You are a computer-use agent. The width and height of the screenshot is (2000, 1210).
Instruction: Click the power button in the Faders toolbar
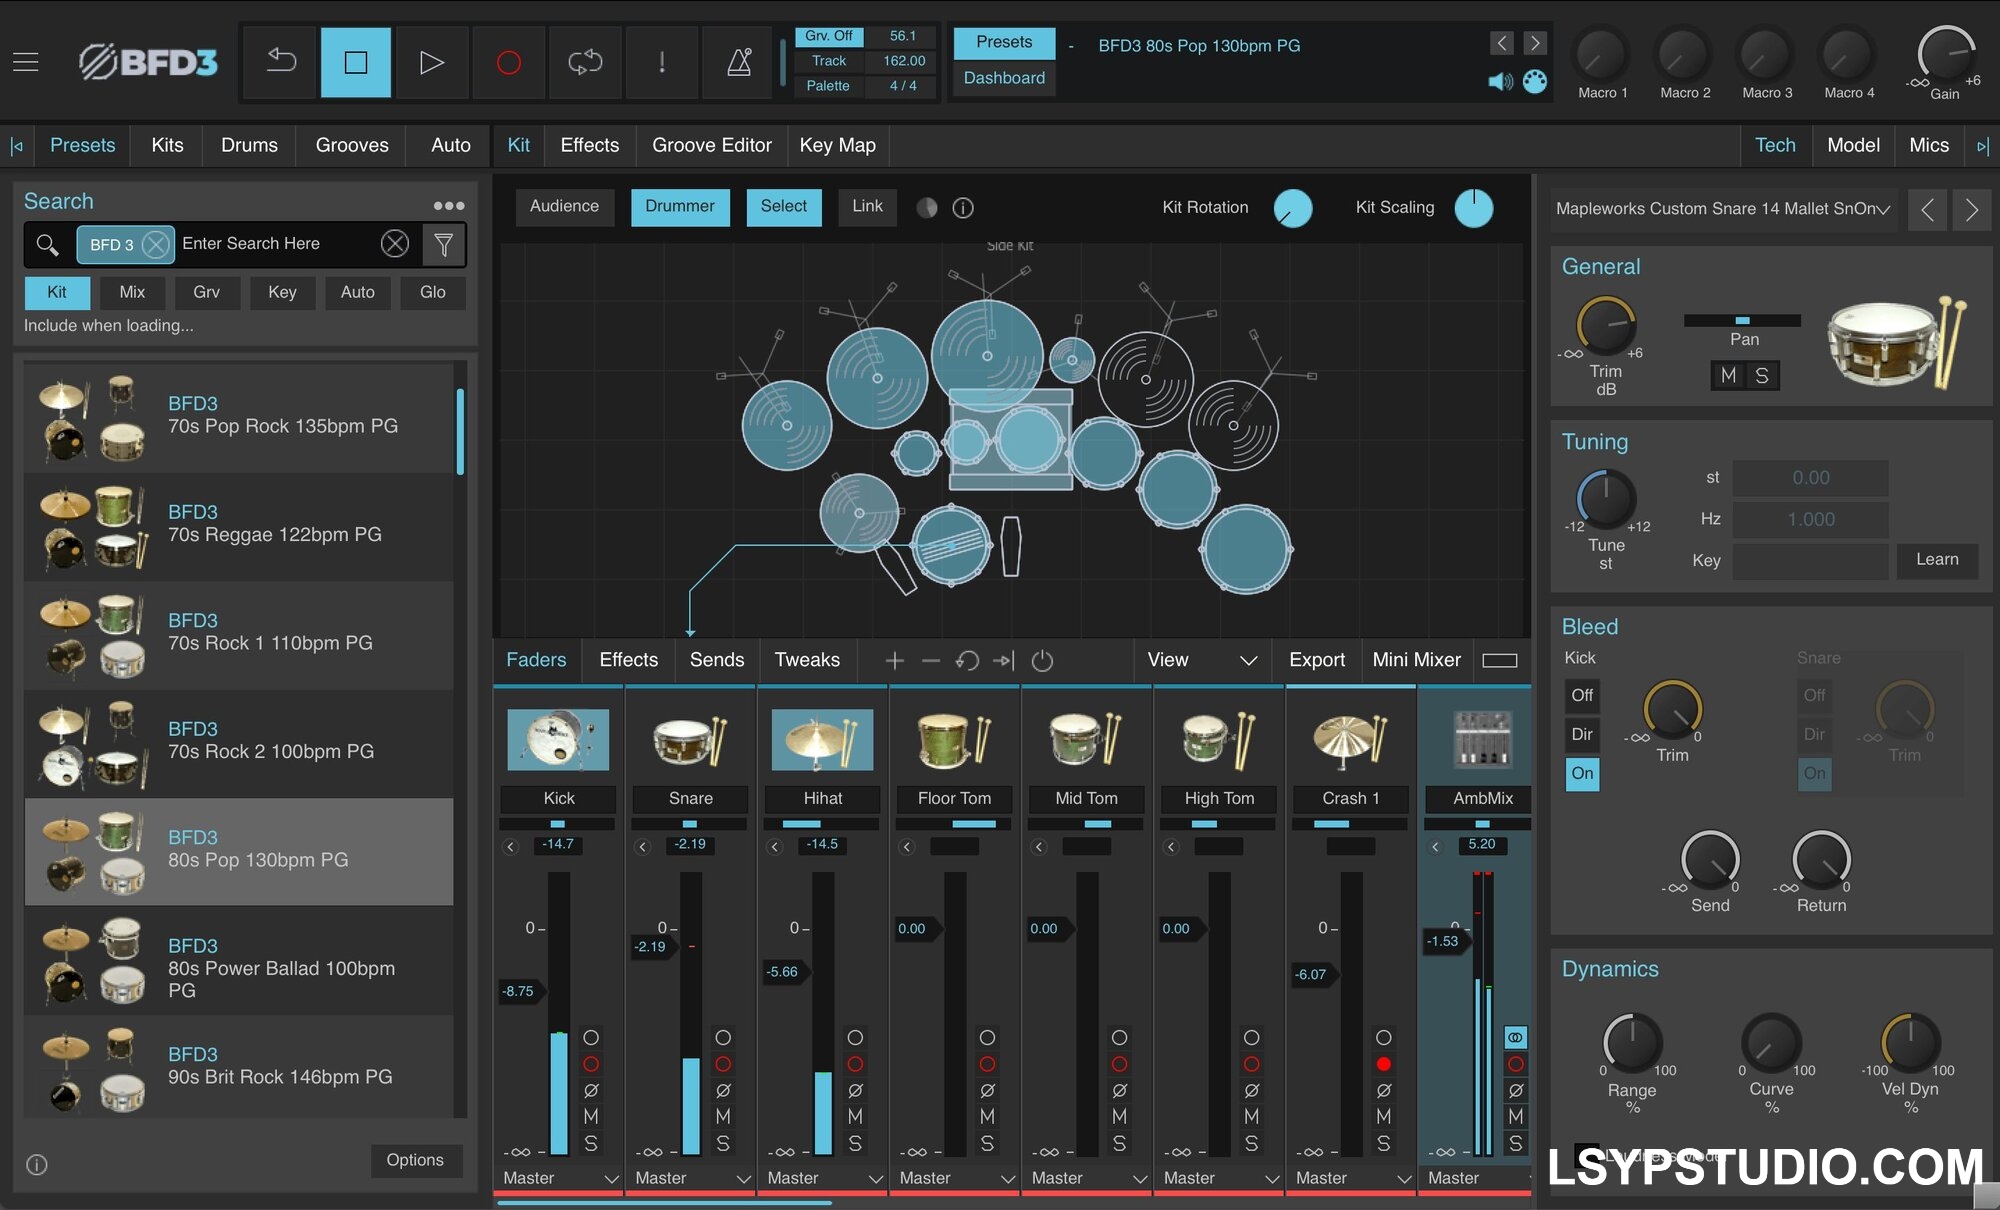[1043, 660]
